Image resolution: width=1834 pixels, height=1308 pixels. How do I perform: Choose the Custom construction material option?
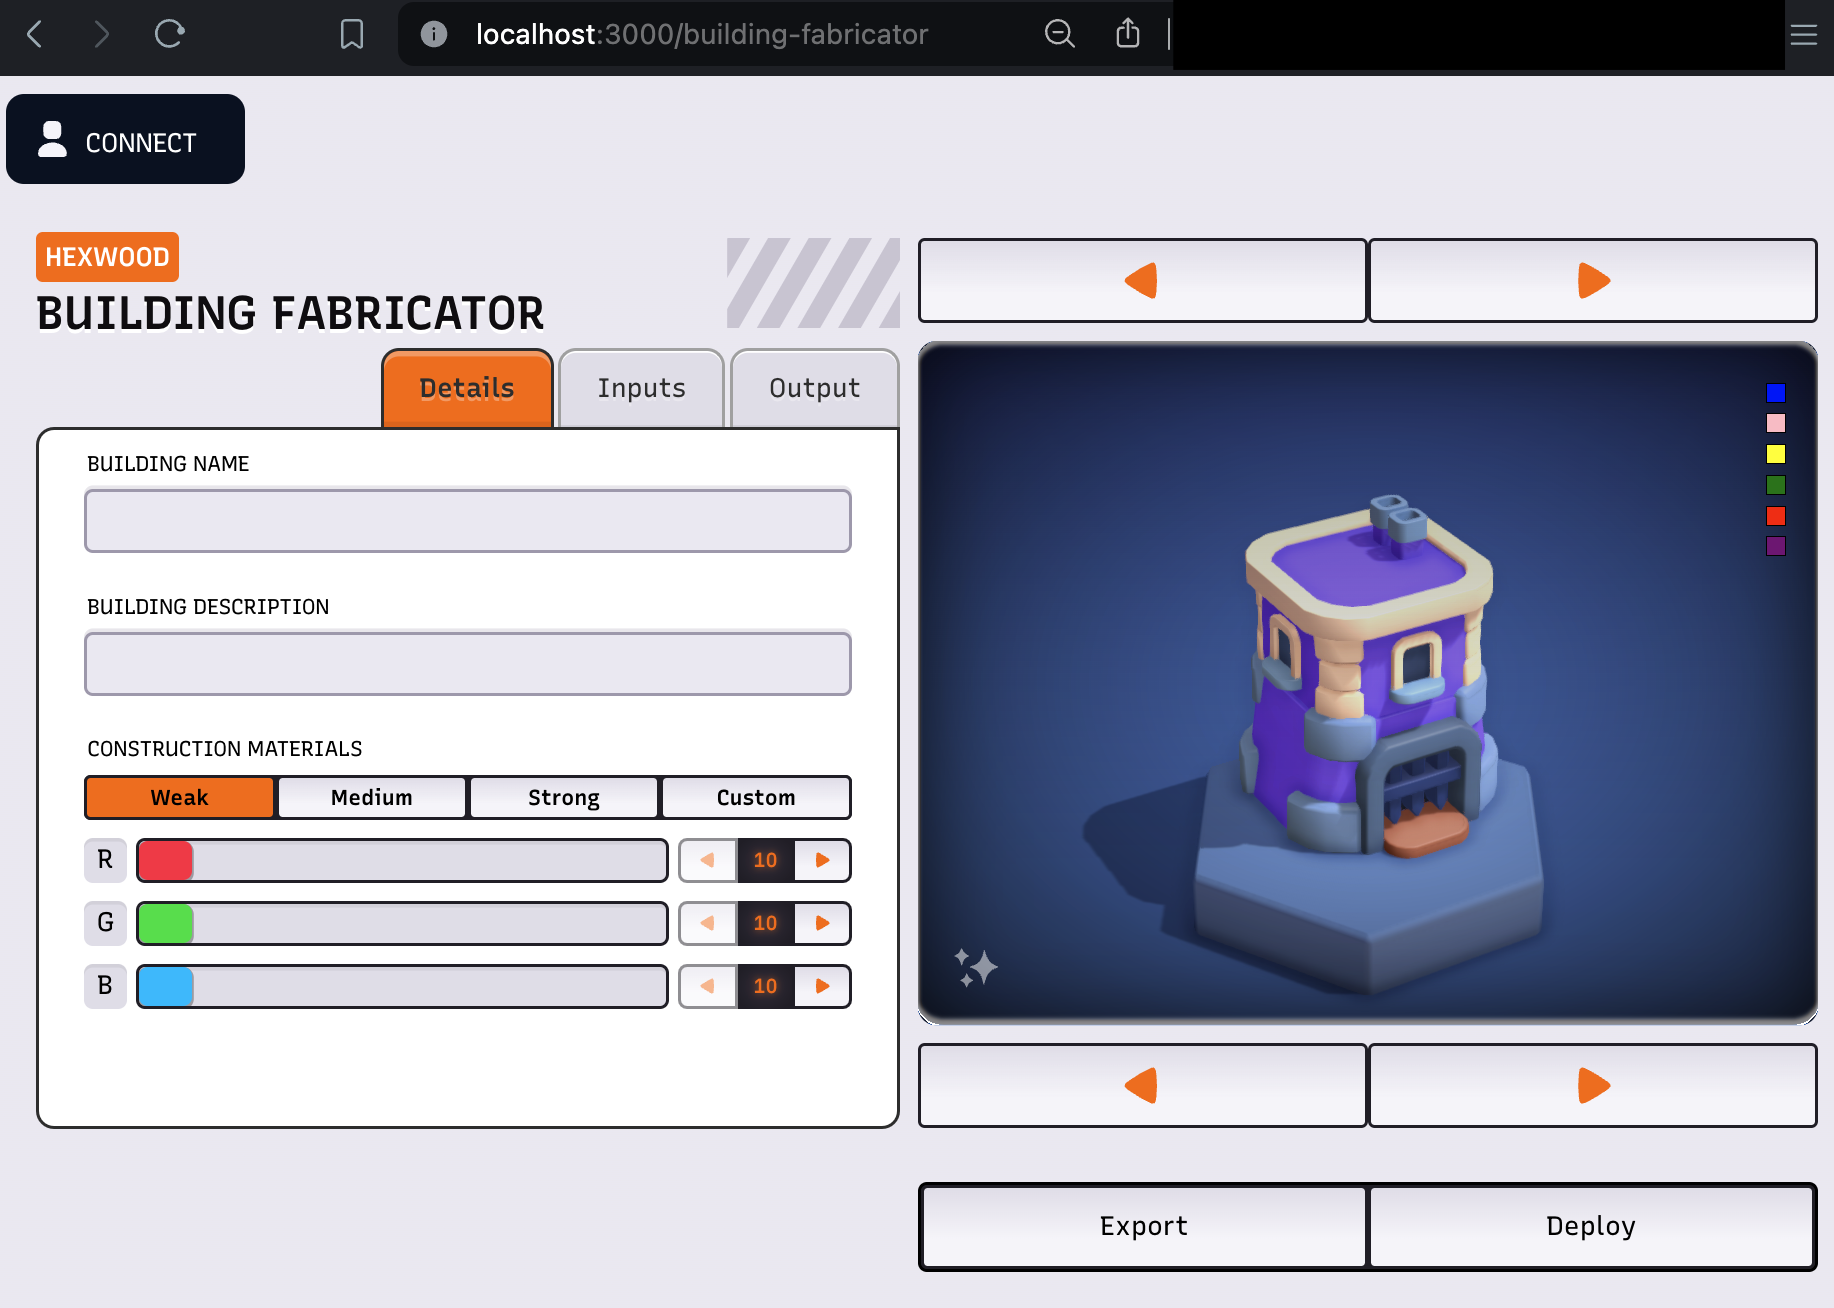click(756, 797)
